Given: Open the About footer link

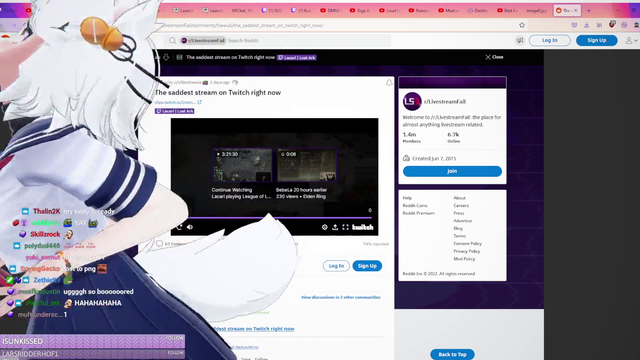Looking at the screenshot, I should (x=459, y=198).
